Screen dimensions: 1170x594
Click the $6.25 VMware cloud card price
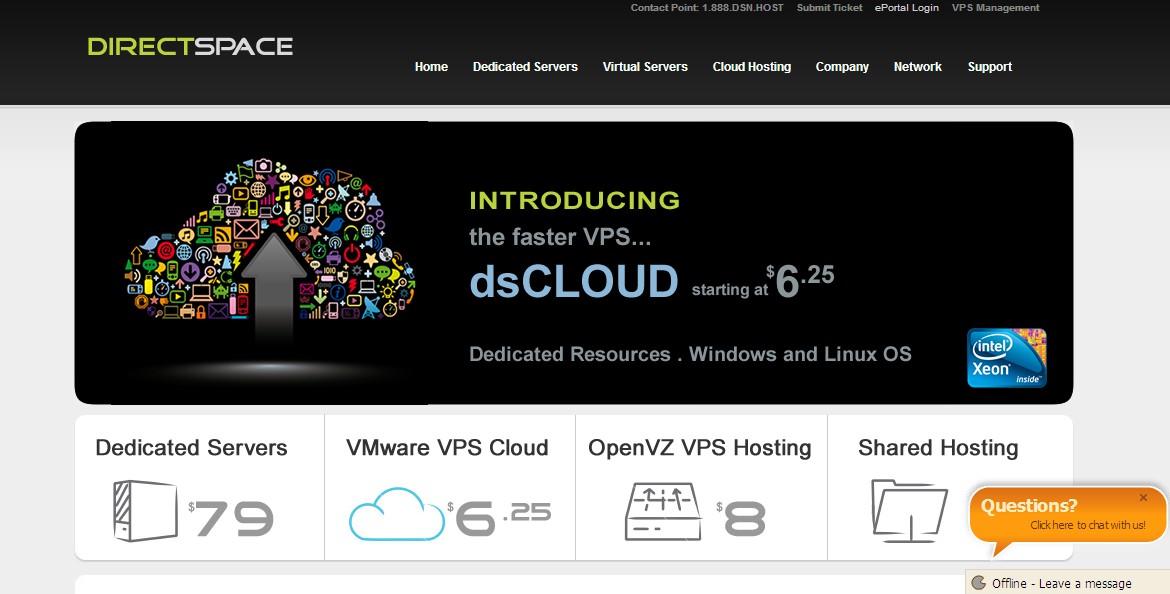499,517
